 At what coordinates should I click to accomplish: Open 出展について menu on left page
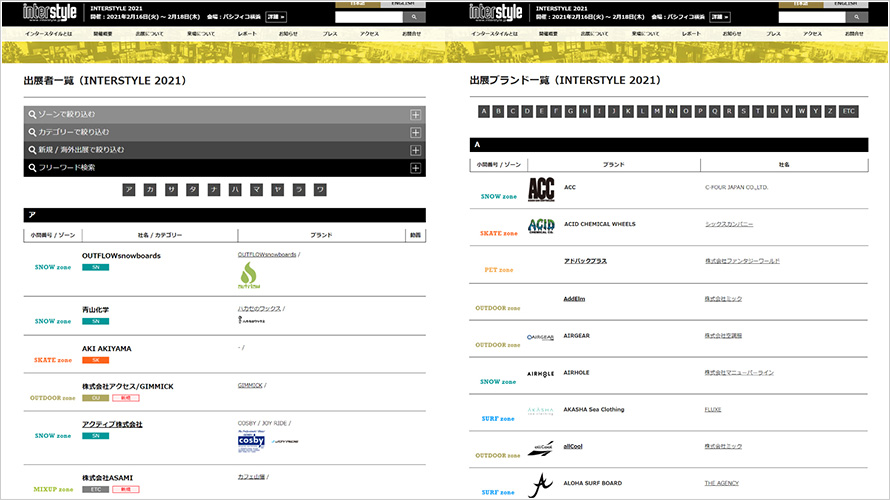tap(149, 34)
